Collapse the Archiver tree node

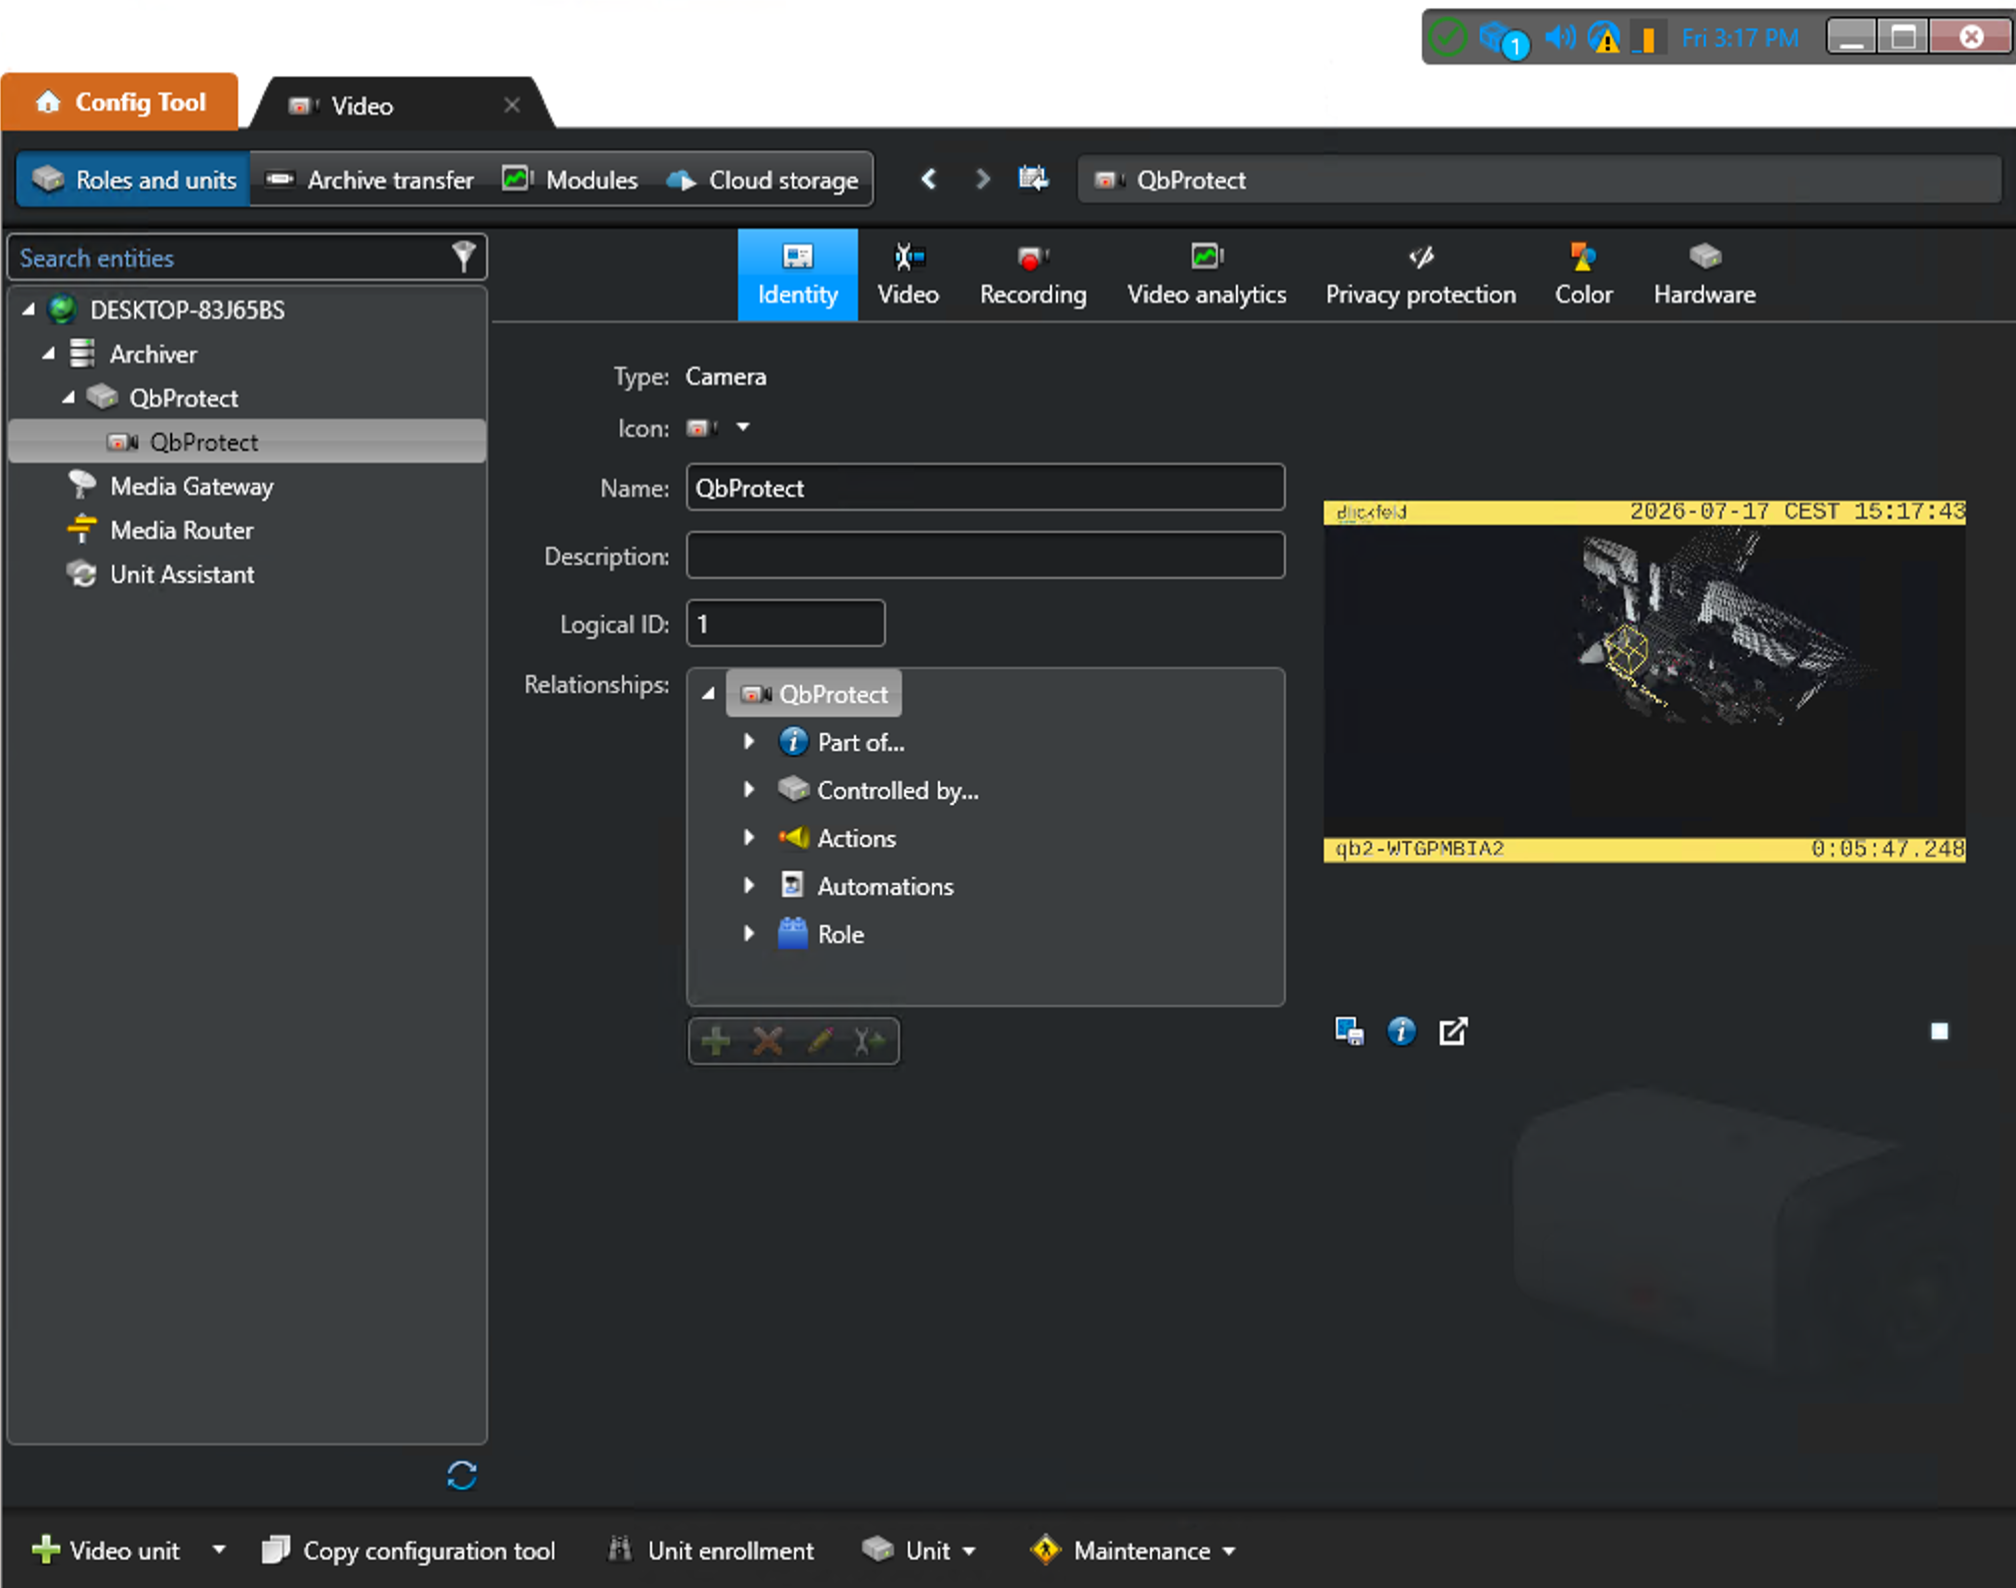click(x=49, y=354)
